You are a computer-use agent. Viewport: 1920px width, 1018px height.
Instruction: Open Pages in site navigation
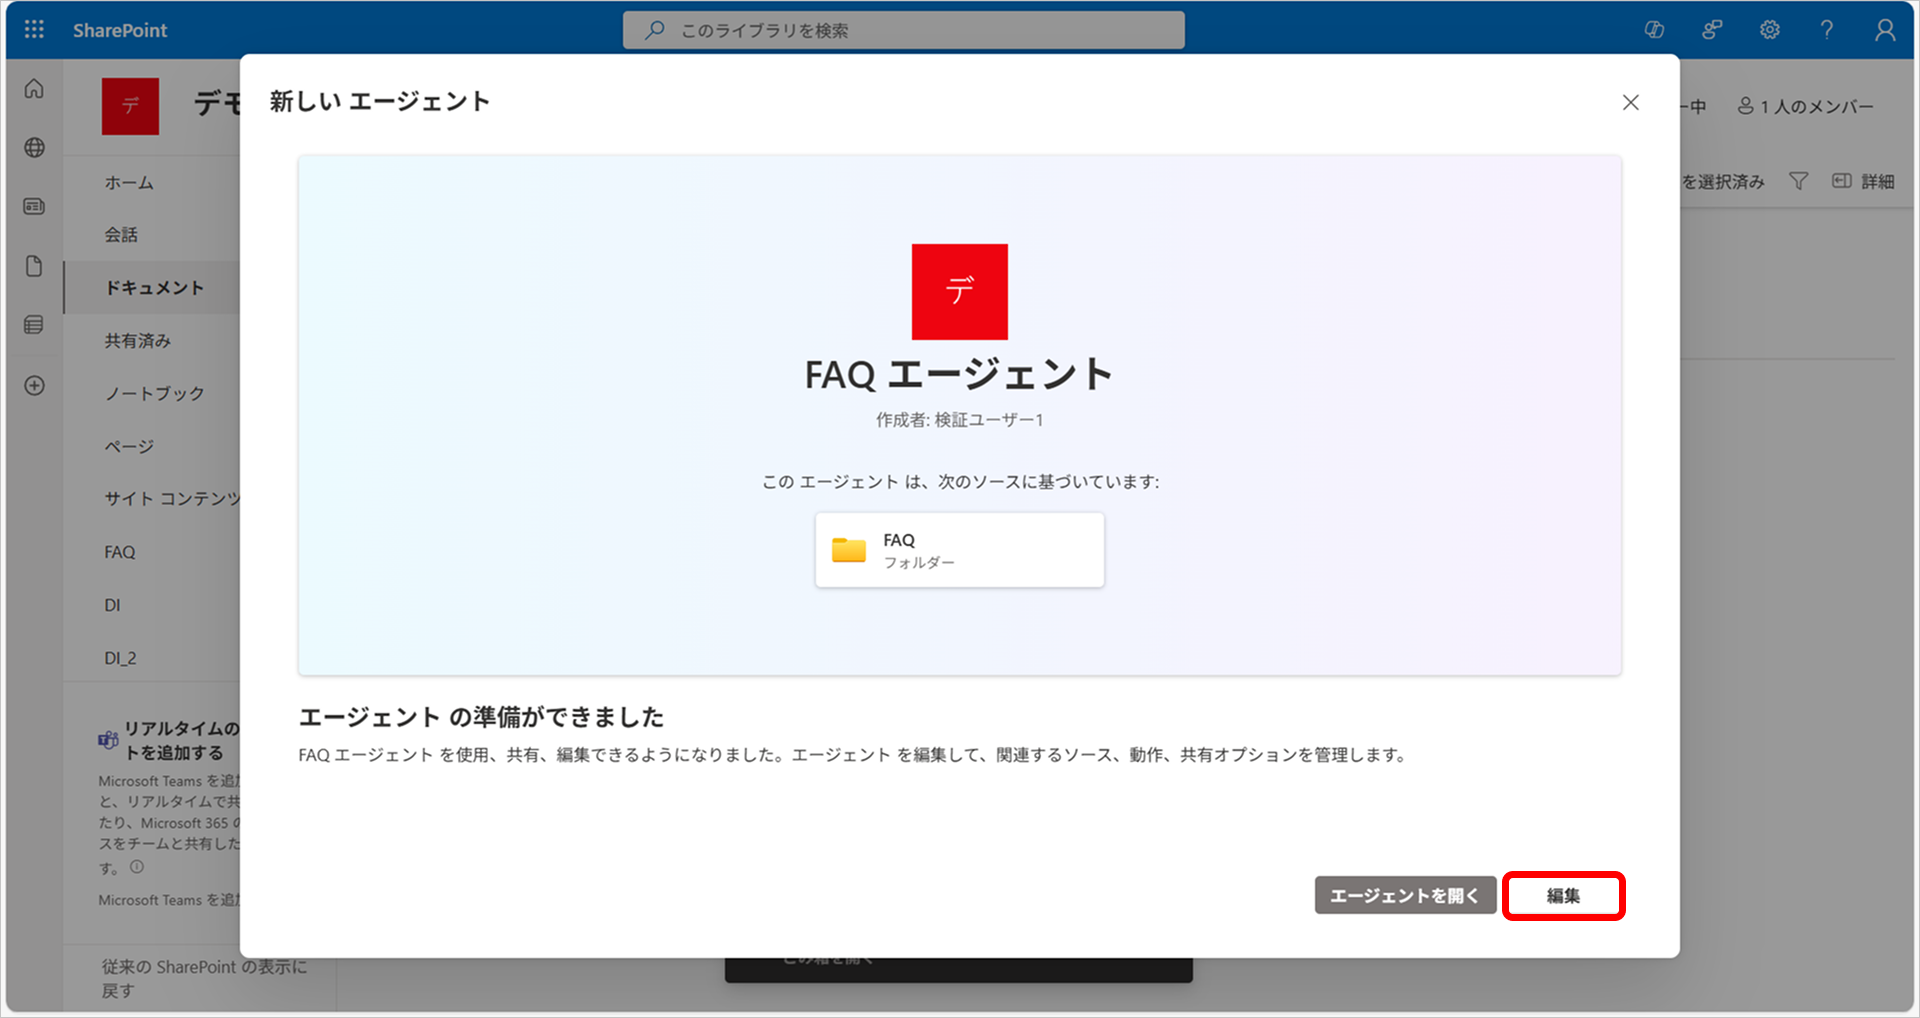pos(129,446)
